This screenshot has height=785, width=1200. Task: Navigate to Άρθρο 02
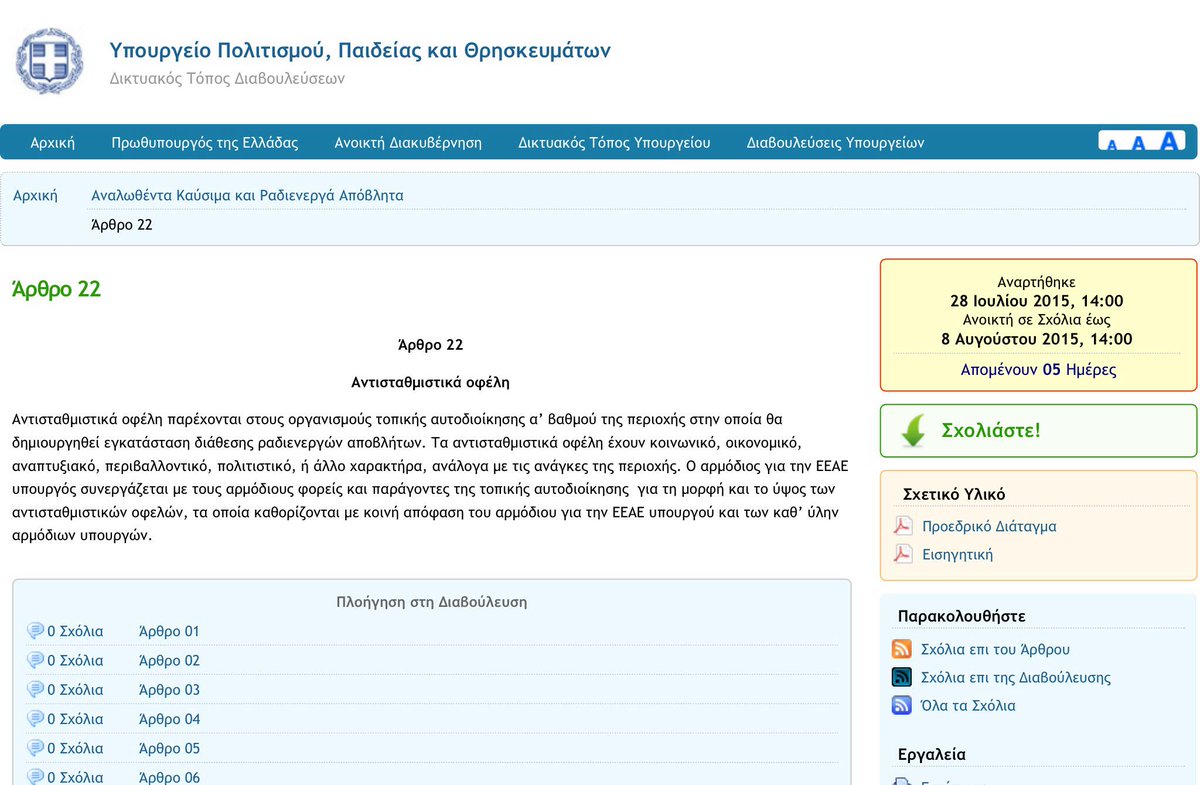pyautogui.click(x=169, y=660)
